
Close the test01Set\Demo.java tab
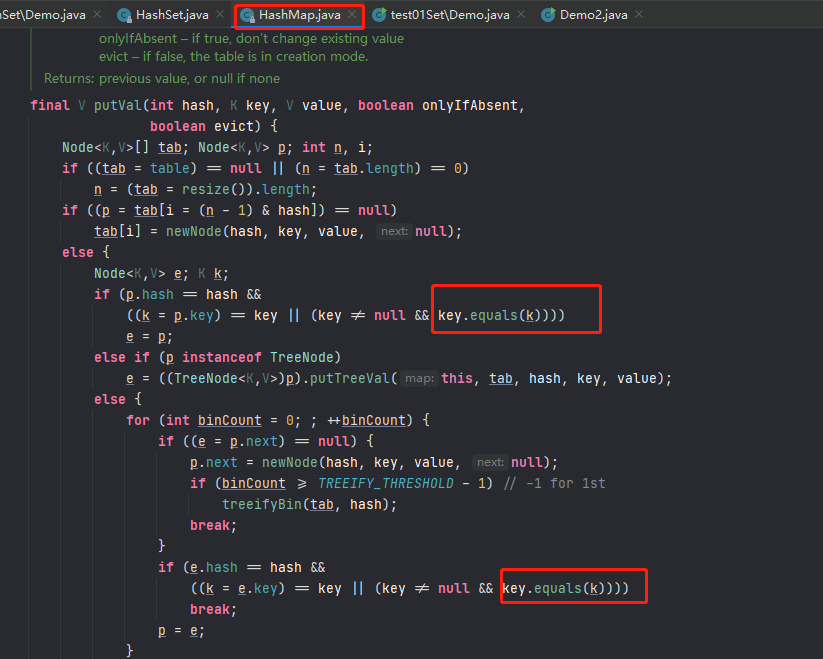pos(521,15)
